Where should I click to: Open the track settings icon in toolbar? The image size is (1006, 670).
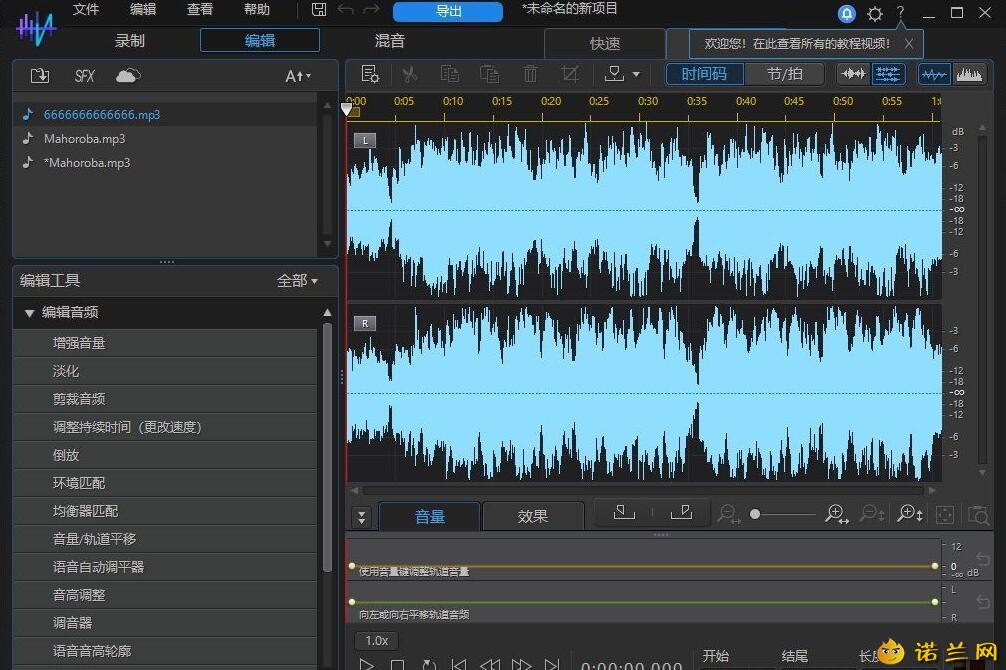tap(370, 74)
